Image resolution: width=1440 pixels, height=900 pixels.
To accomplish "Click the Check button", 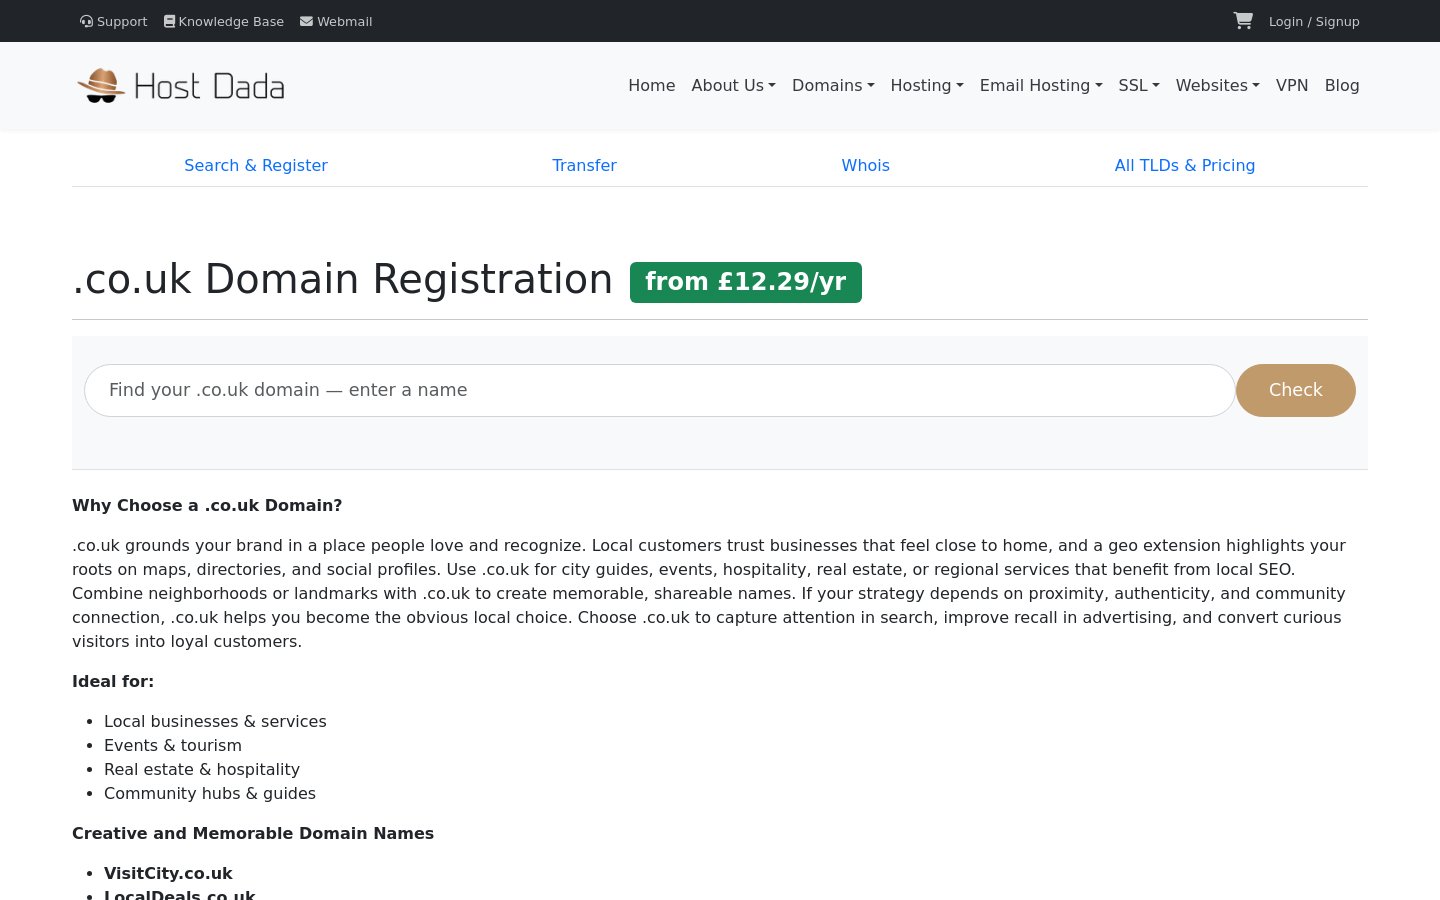I will coord(1296,390).
